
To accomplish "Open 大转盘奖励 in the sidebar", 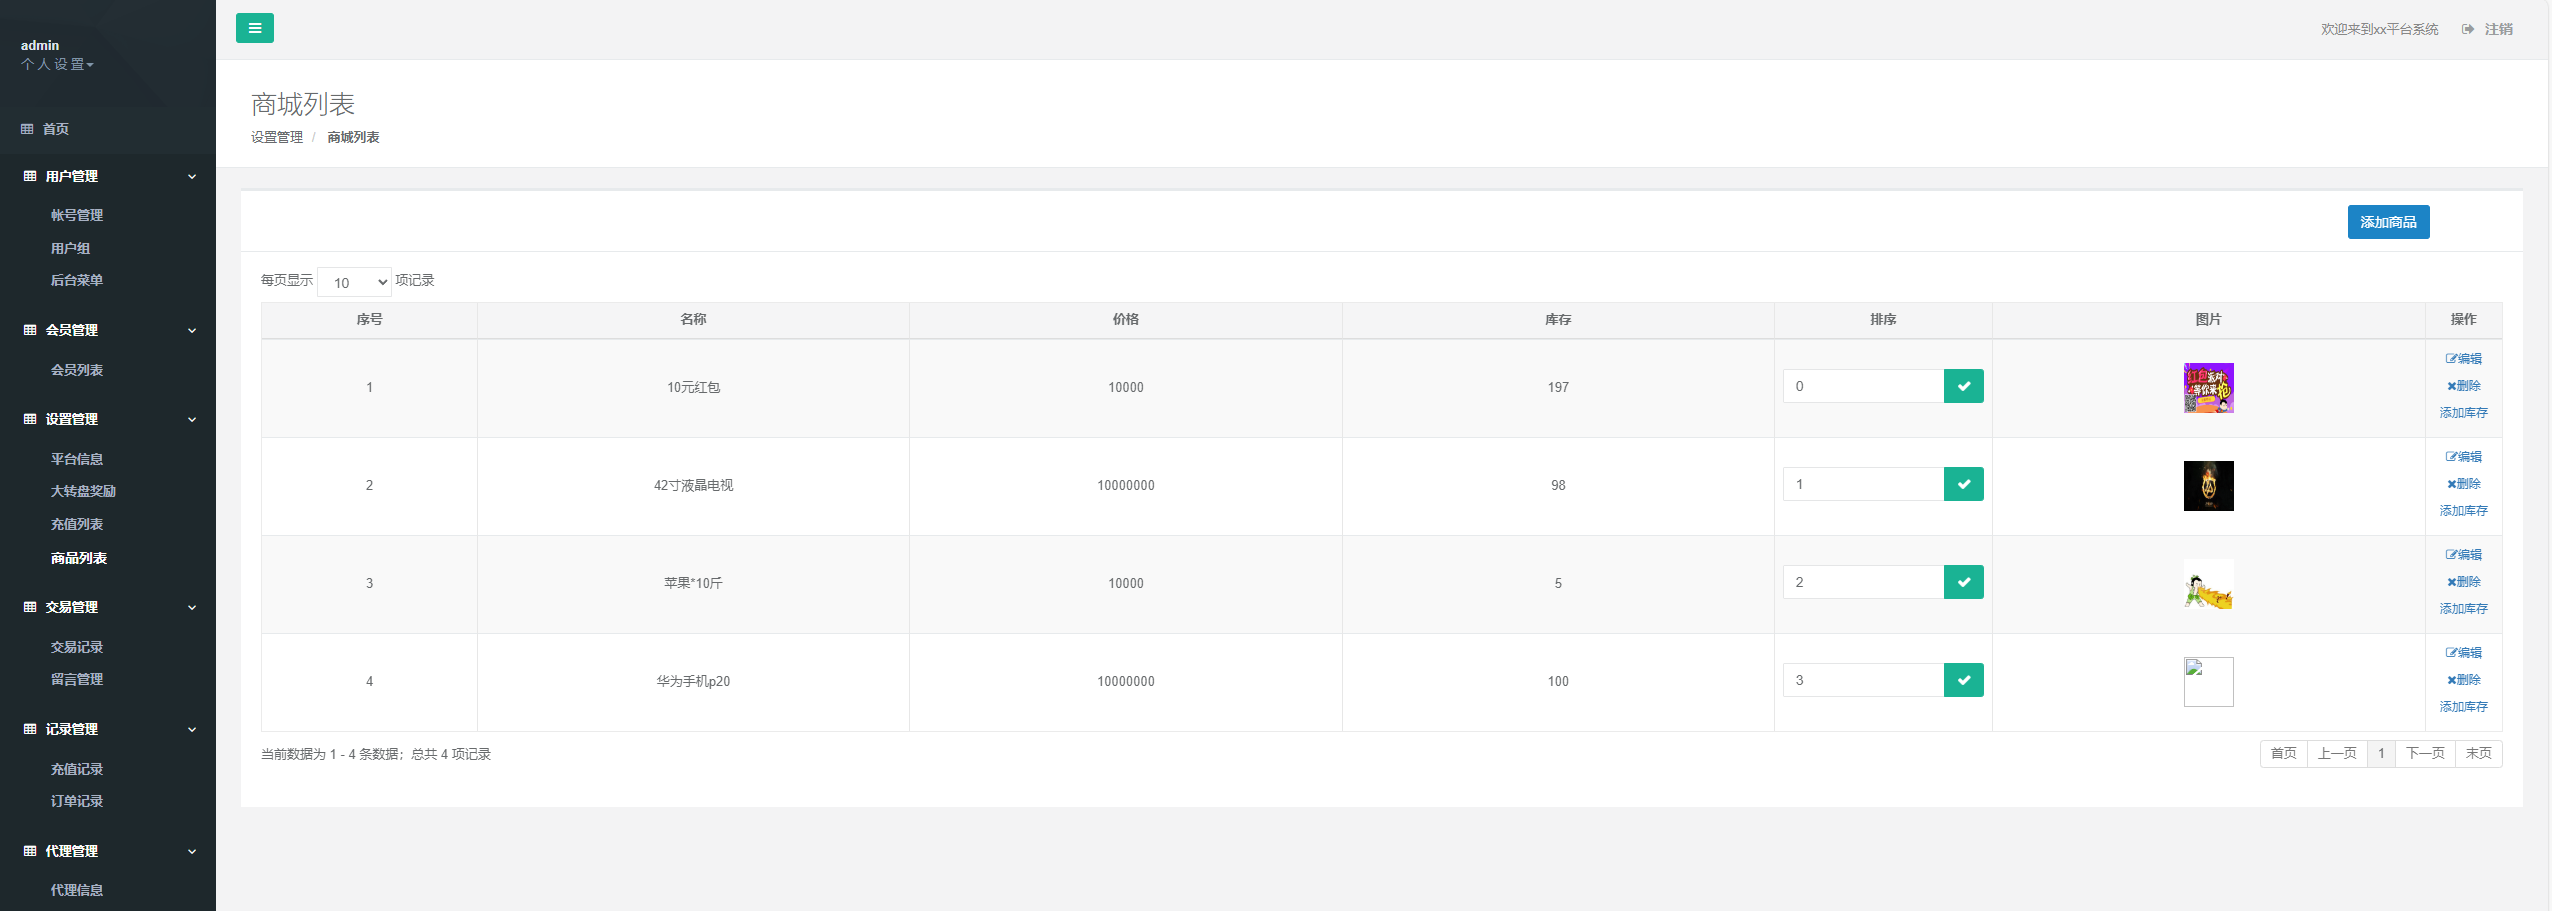I will 83,491.
